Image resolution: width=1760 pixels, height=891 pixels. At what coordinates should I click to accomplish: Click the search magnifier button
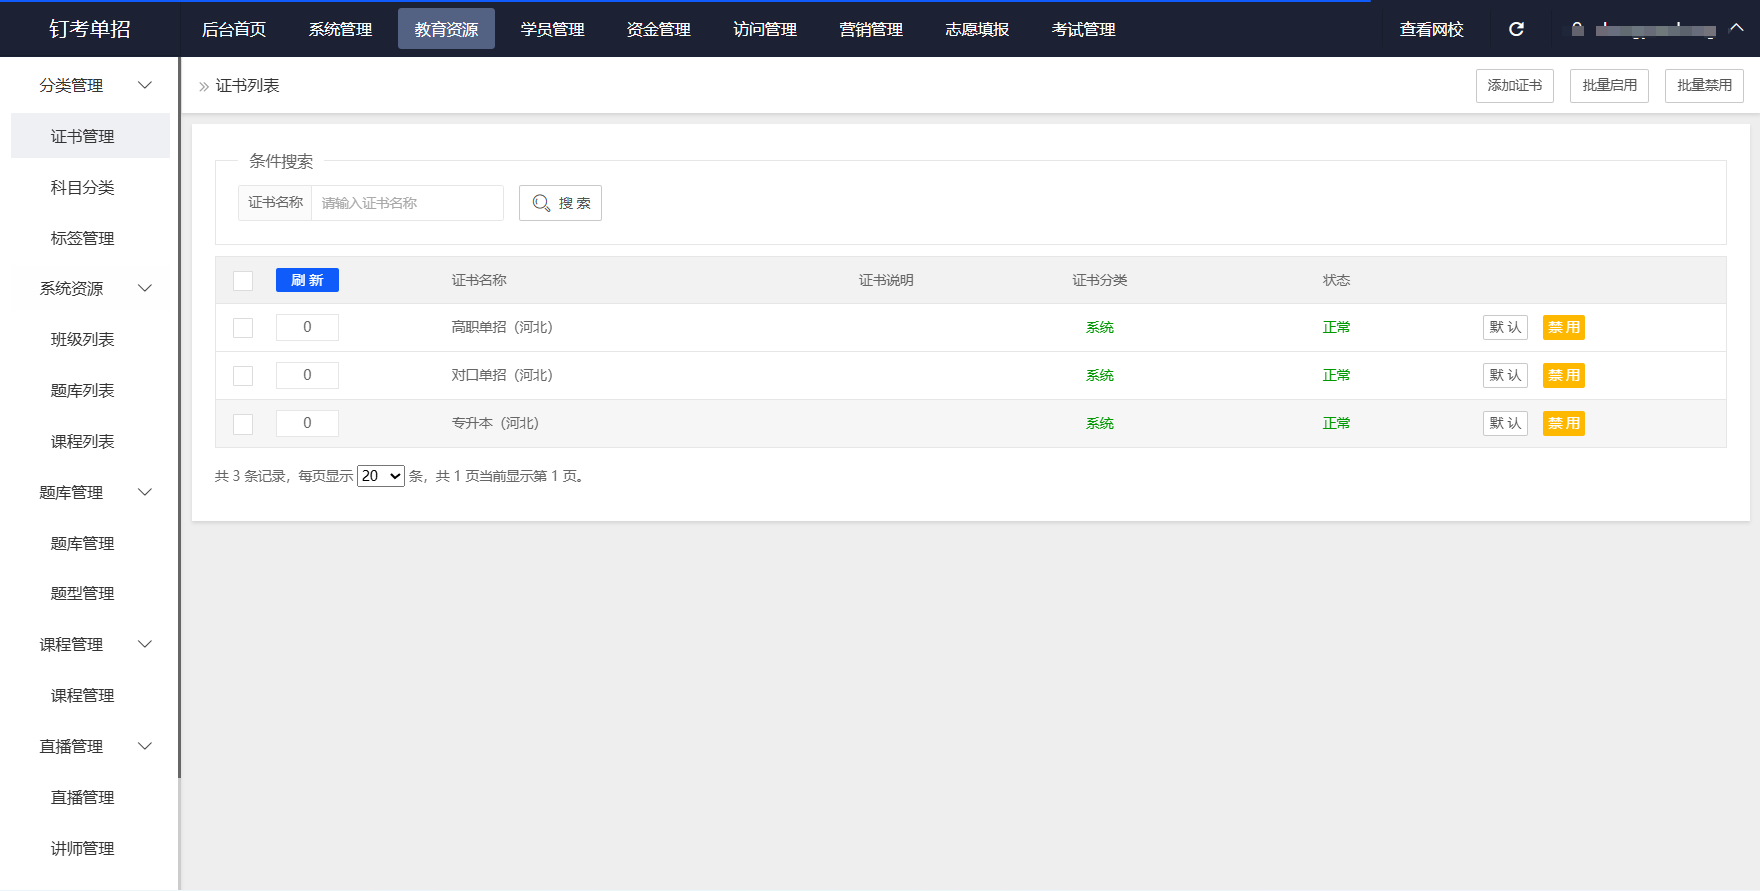560,203
